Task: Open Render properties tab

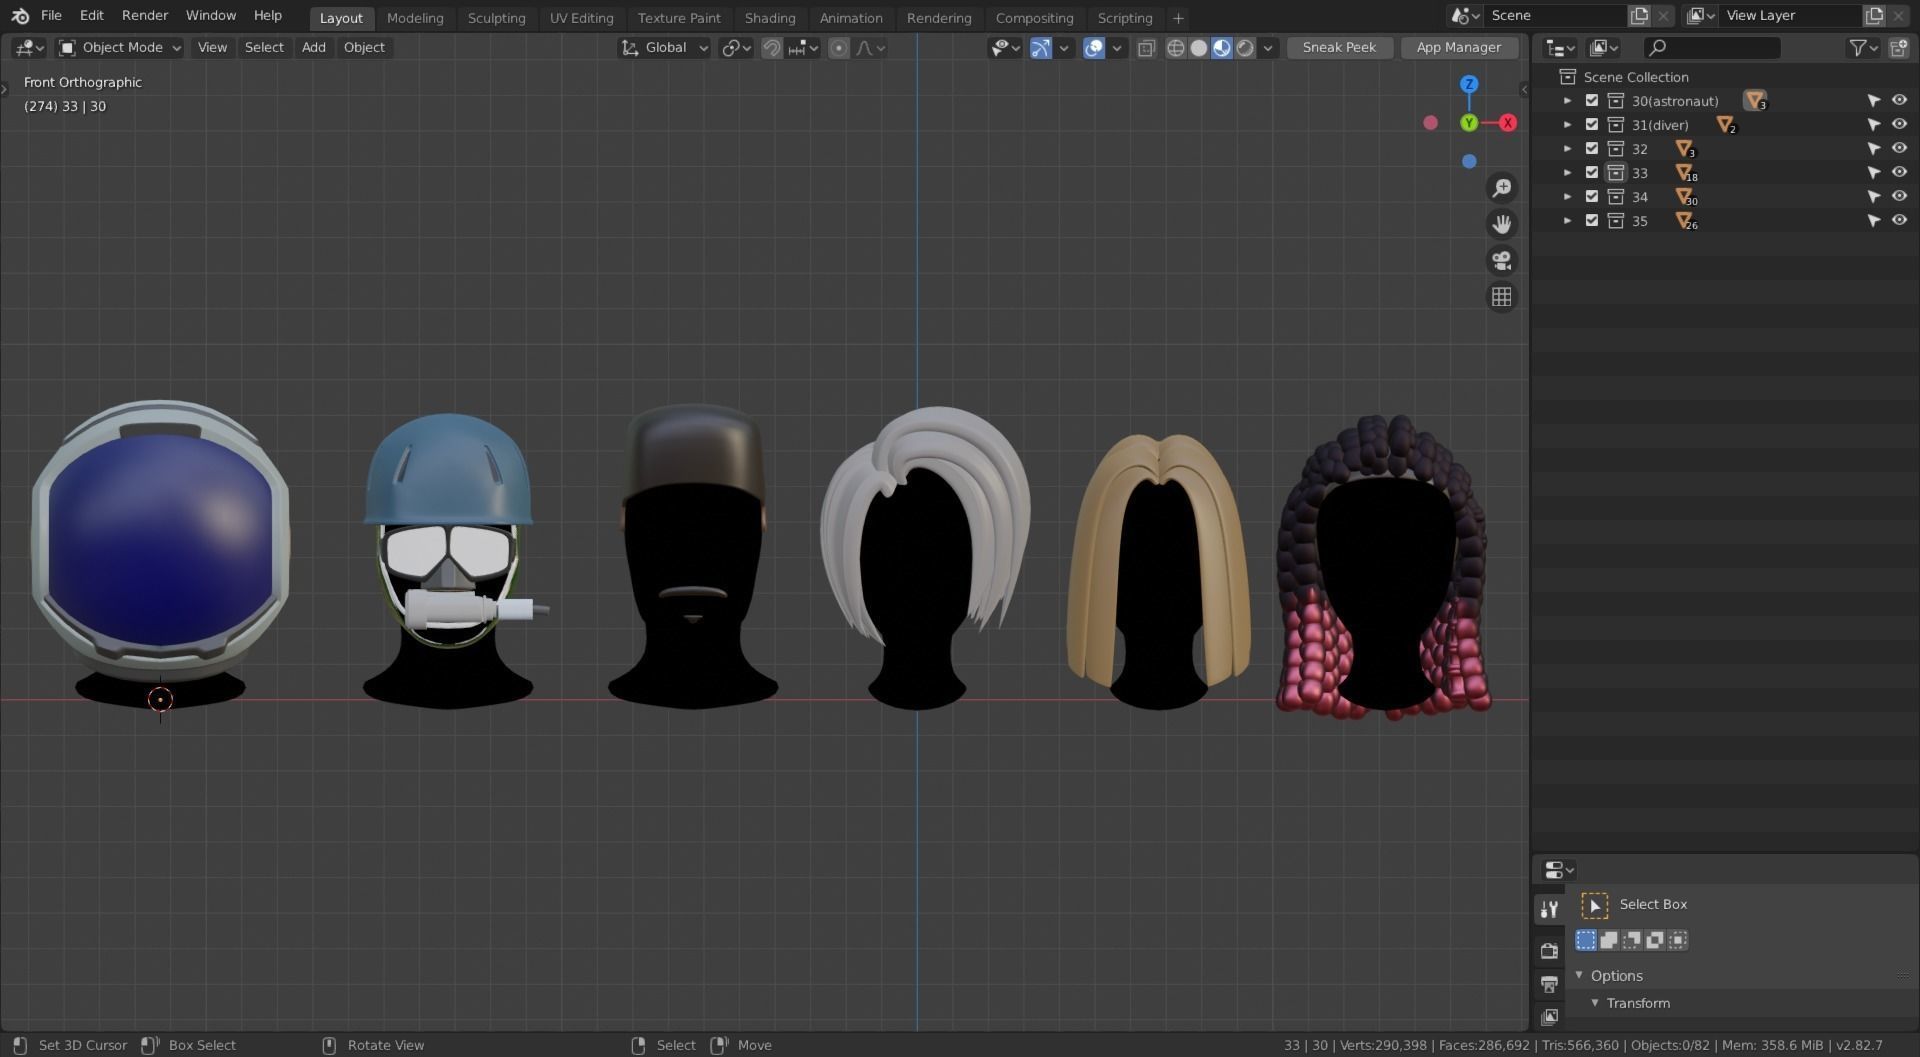Action: (1549, 950)
